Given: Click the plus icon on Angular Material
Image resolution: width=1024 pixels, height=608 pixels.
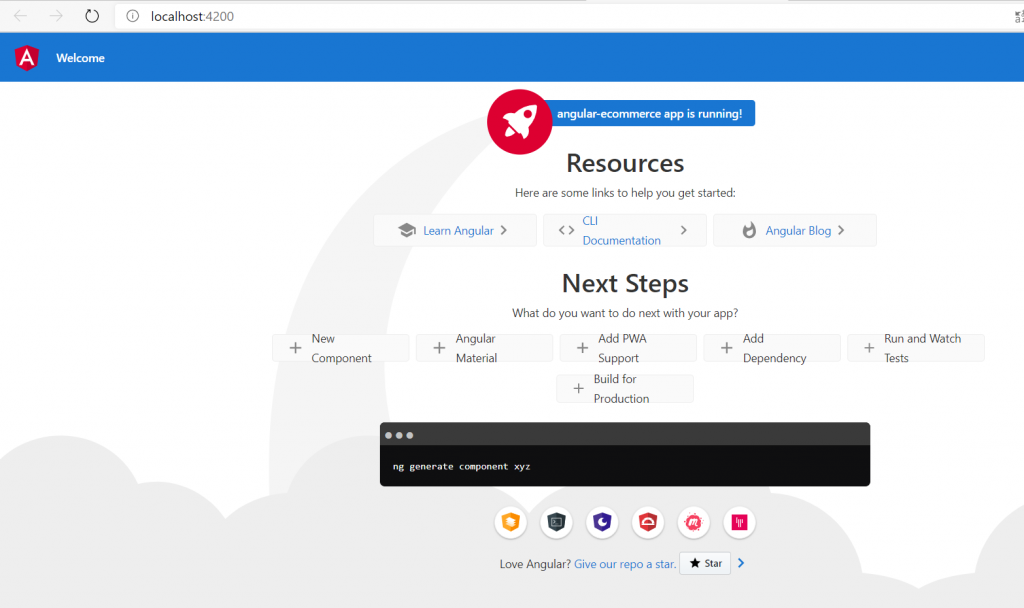Looking at the screenshot, I should tap(439, 348).
